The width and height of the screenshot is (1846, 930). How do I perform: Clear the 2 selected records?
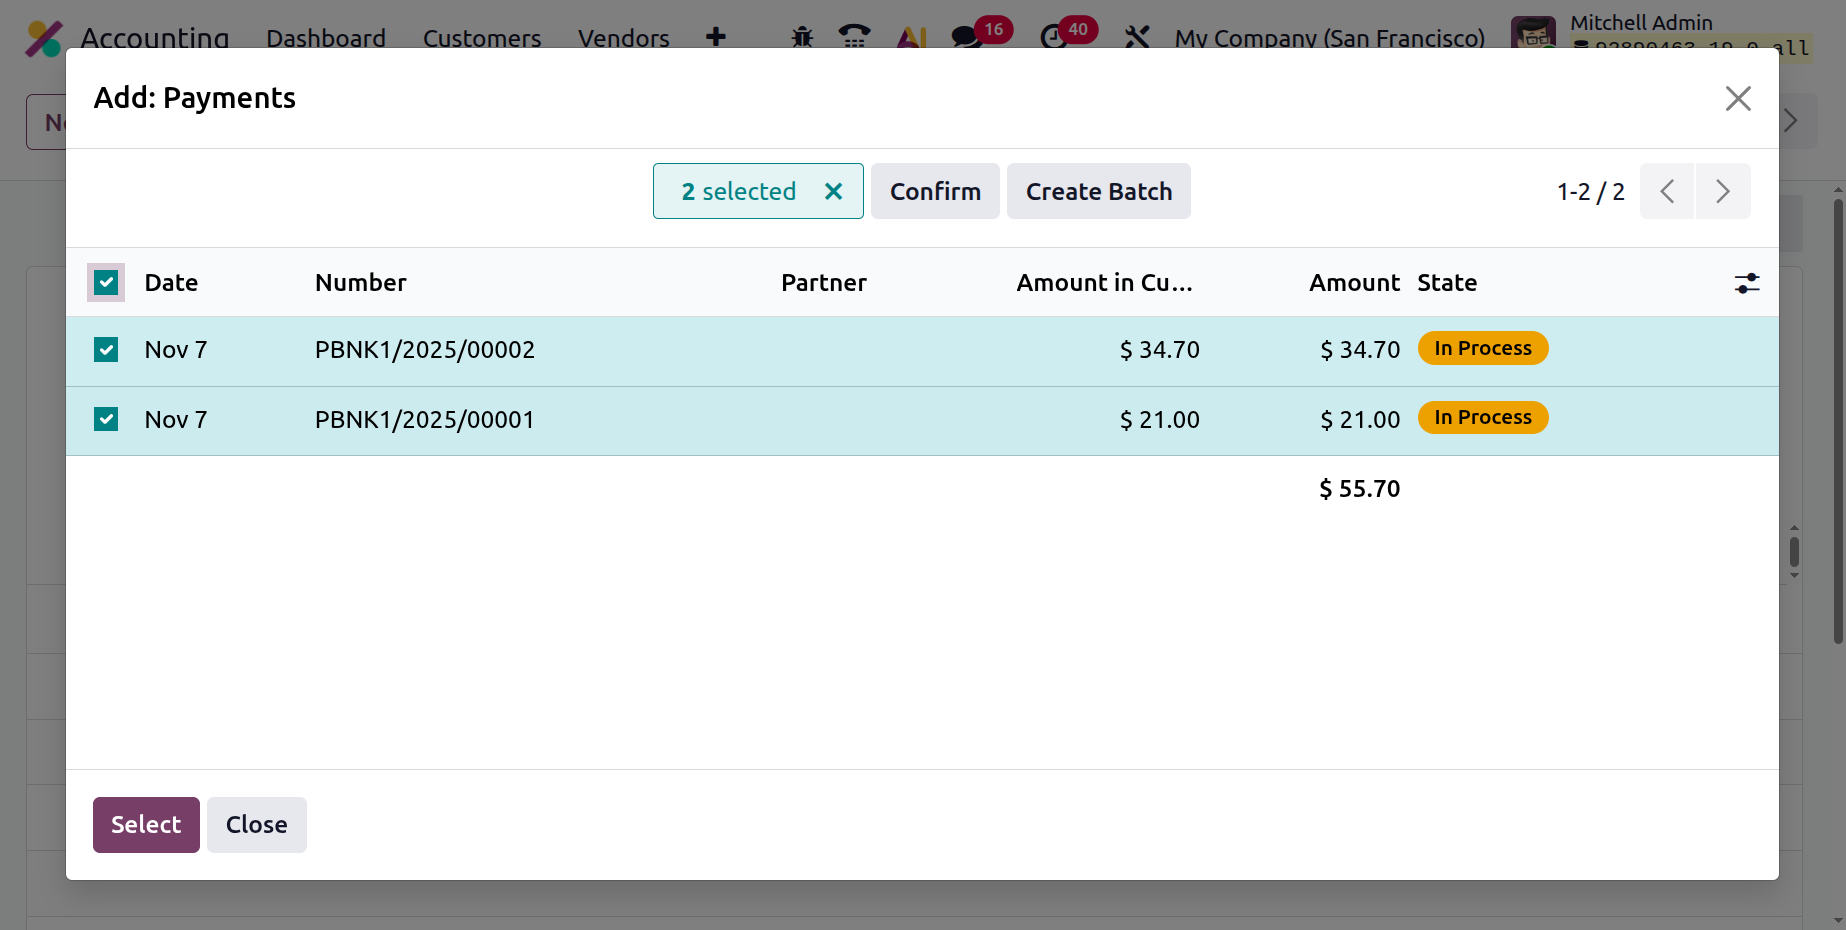[x=833, y=191]
